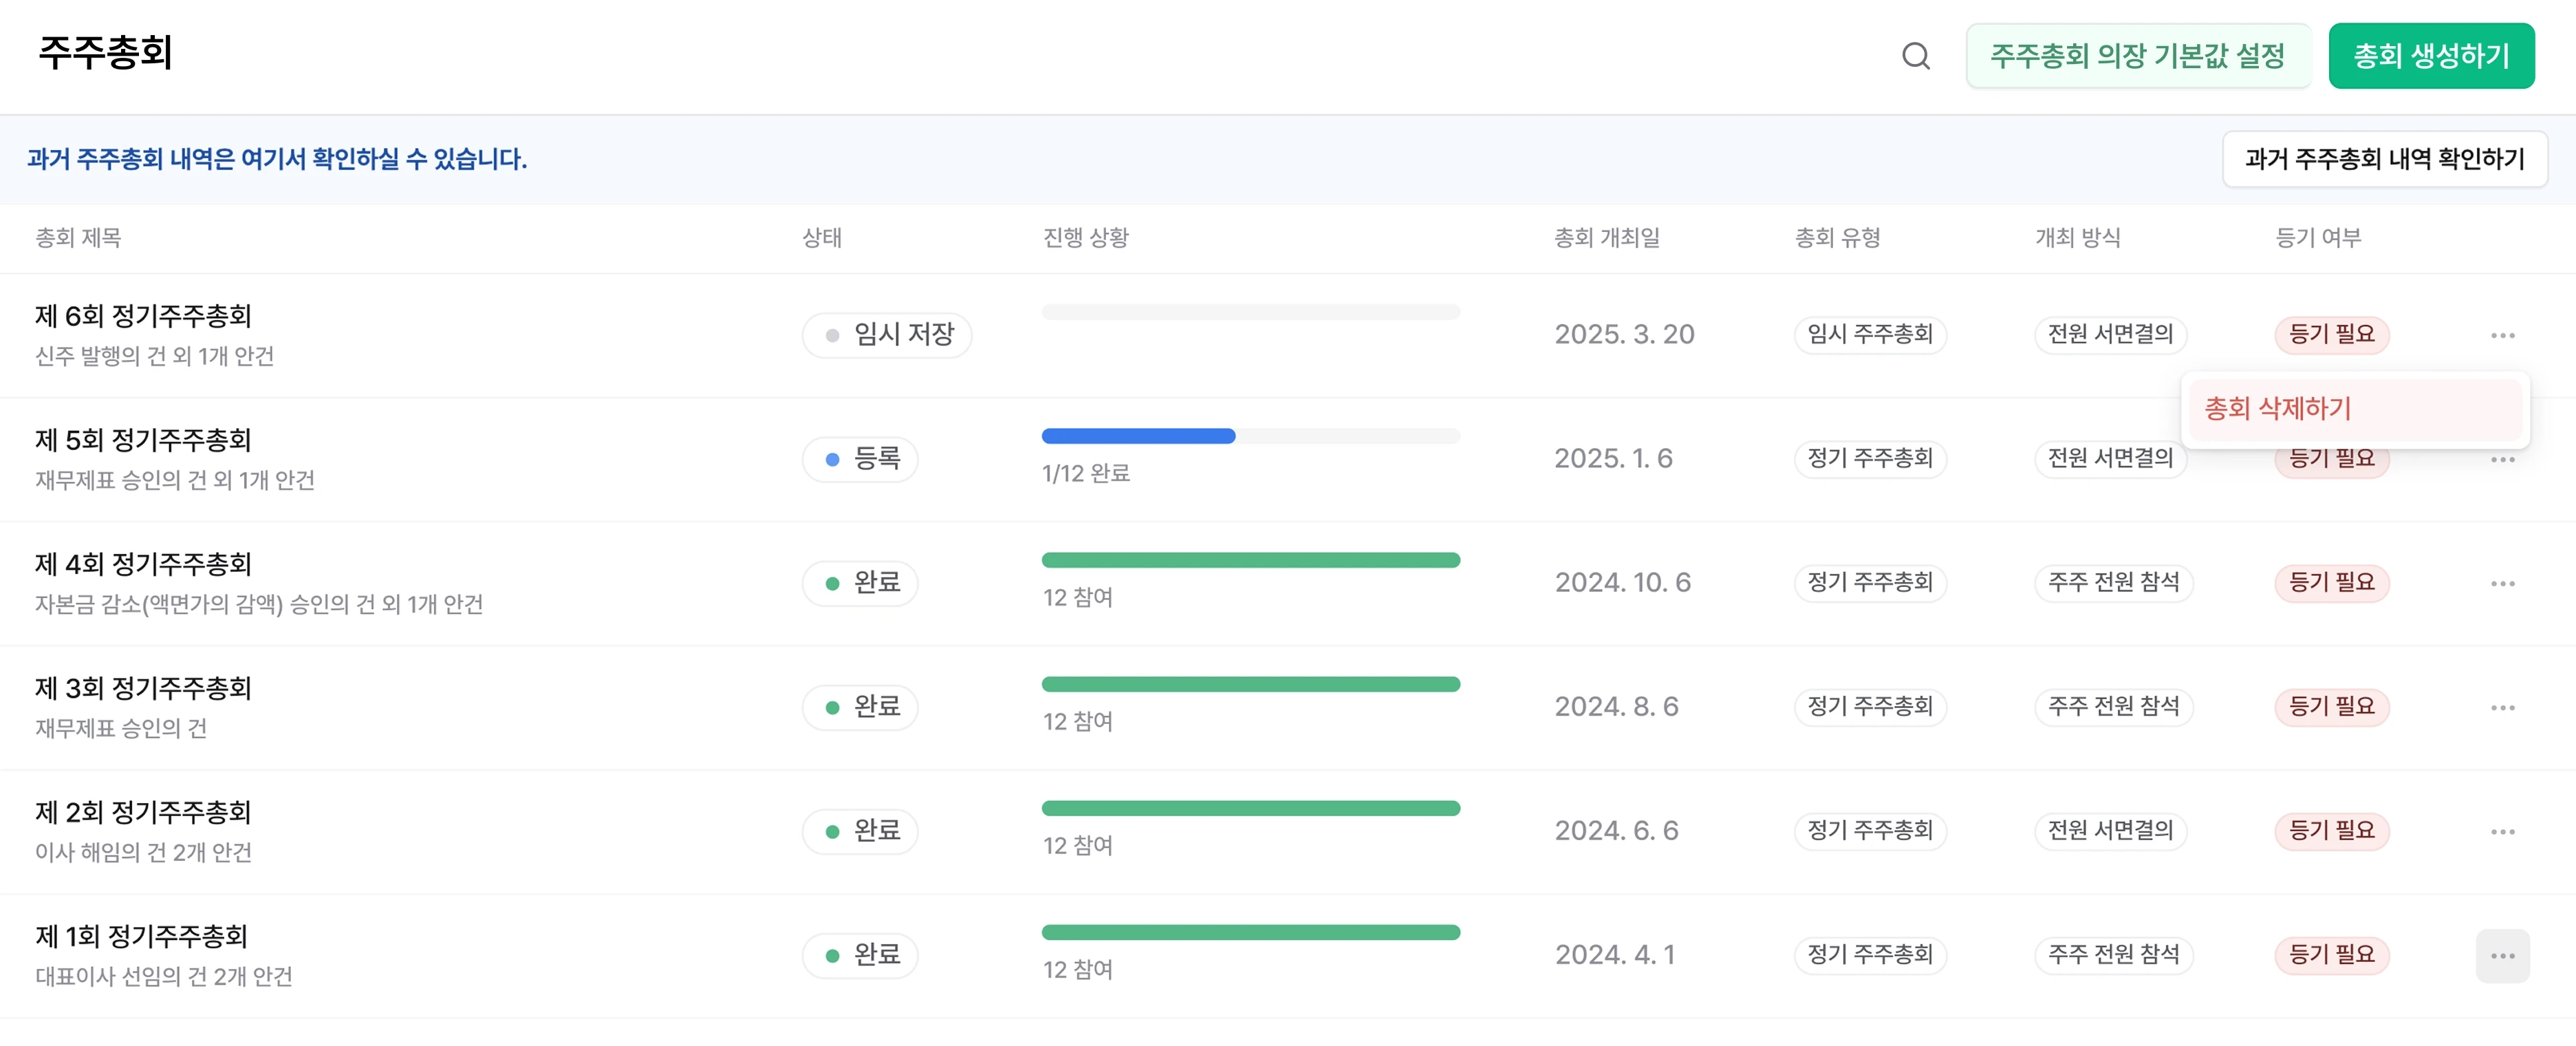Select the 완료 status badge on 제 1회
The width and height of the screenshot is (2576, 1046).
tap(860, 955)
